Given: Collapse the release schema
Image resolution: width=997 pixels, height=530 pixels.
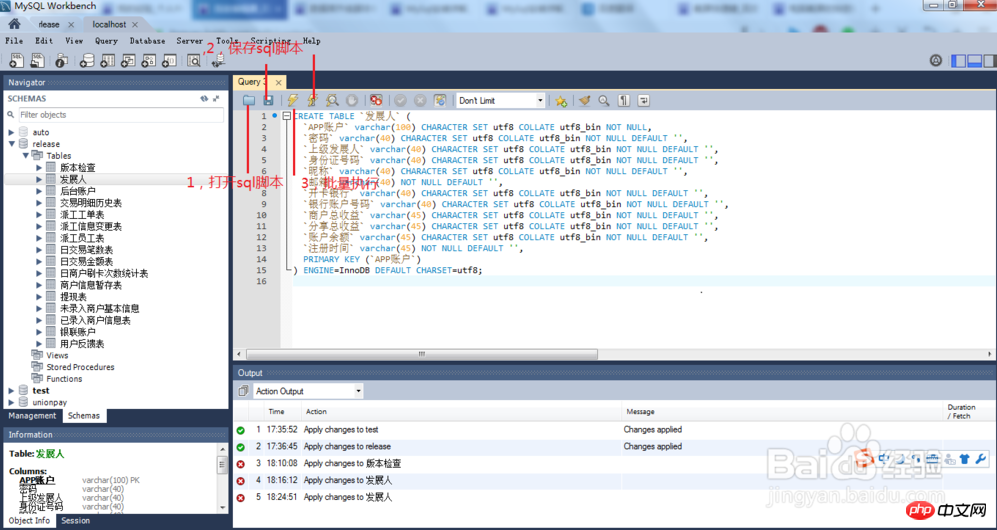Looking at the screenshot, I should tap(11, 144).
